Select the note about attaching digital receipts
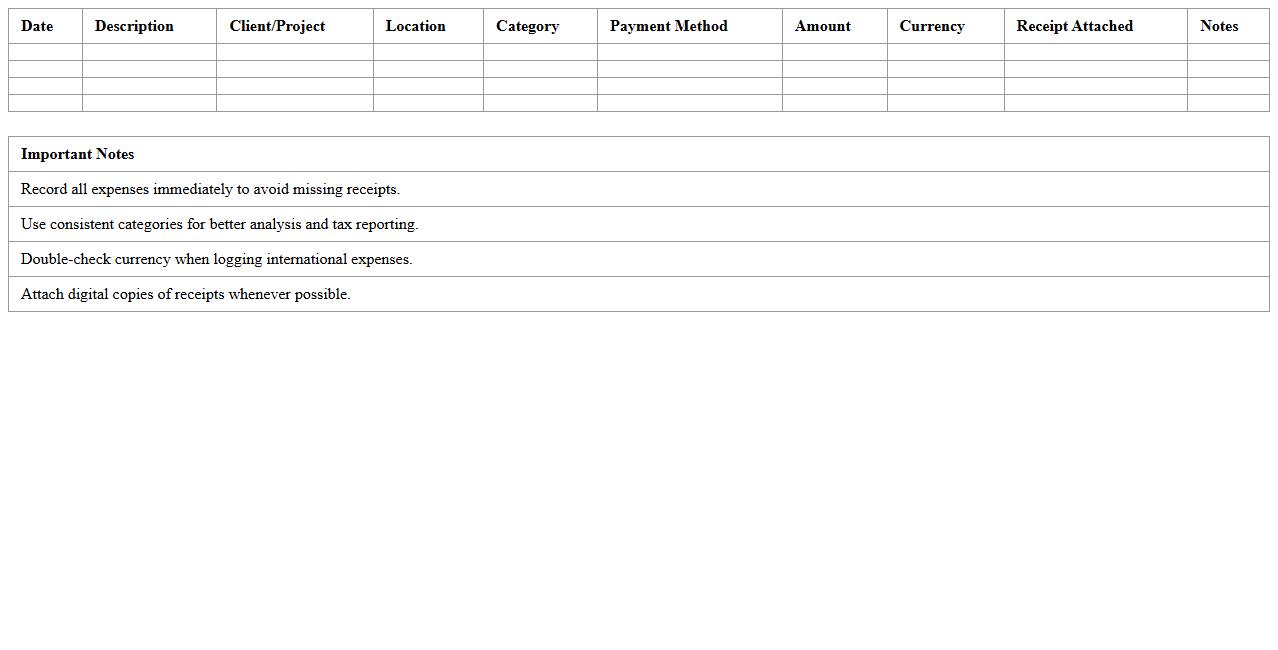This screenshot has width=1278, height=650. tap(185, 294)
